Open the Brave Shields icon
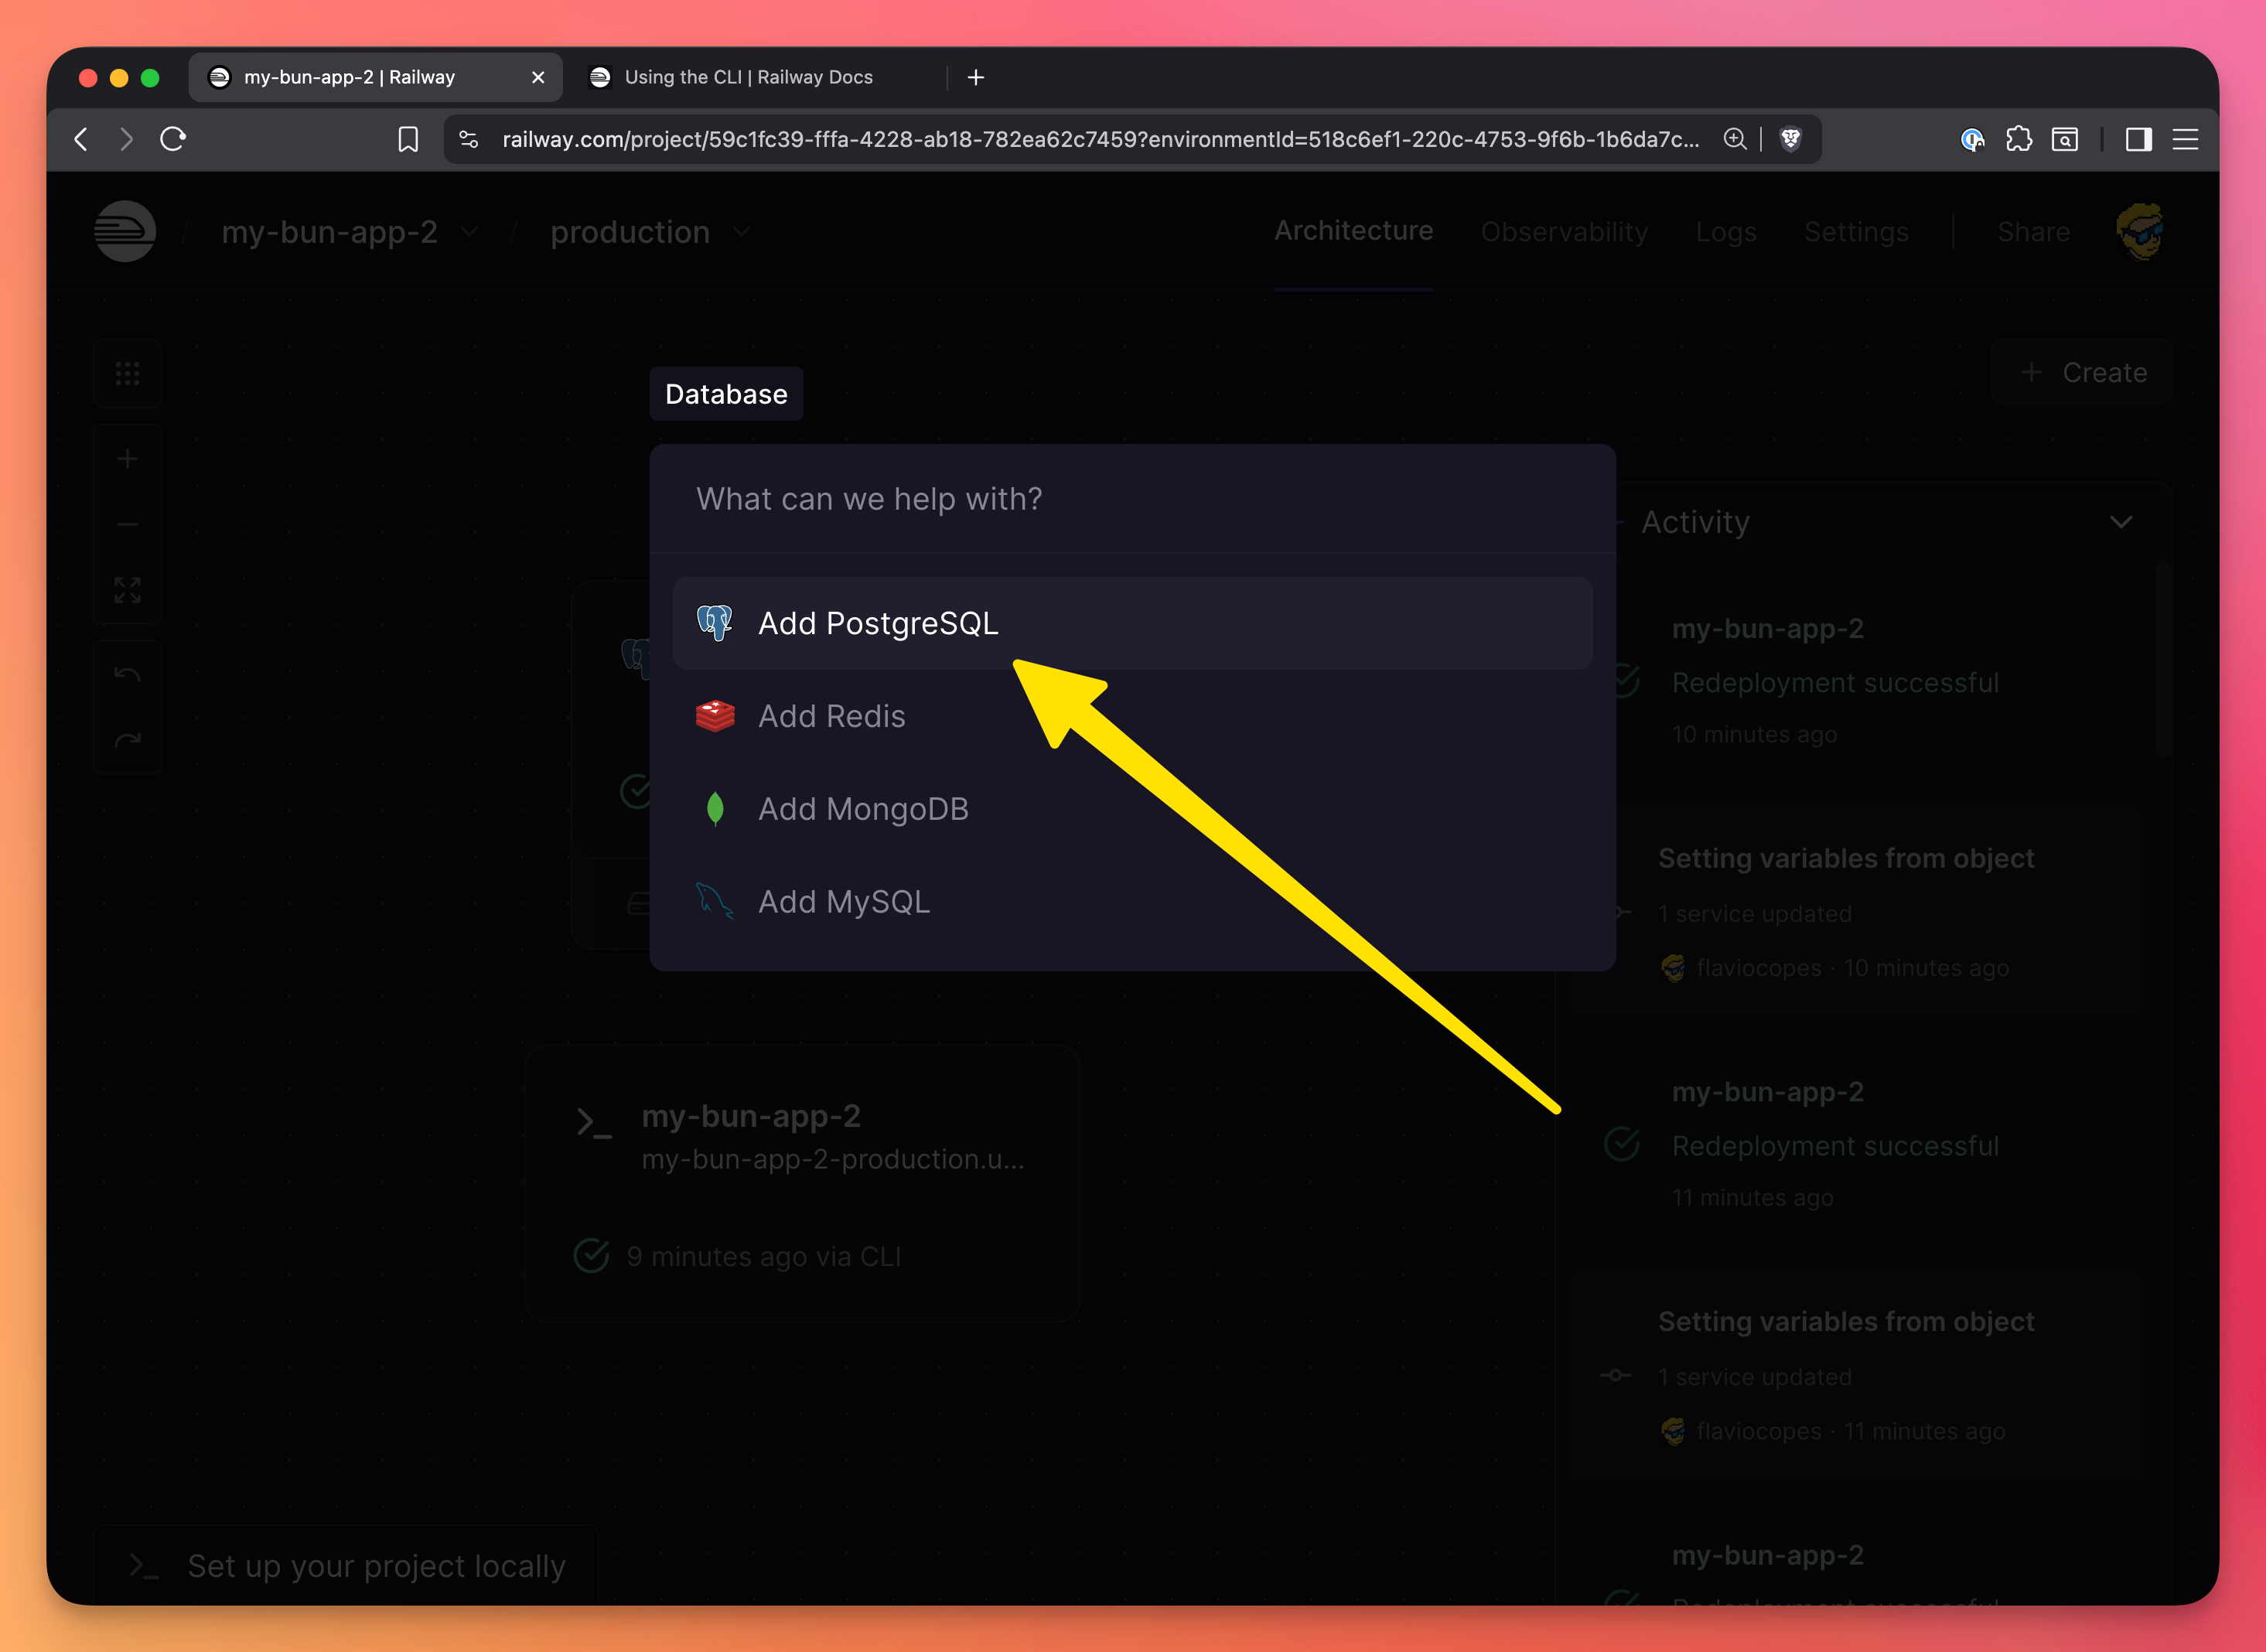Image resolution: width=2266 pixels, height=1652 pixels. 1790,139
